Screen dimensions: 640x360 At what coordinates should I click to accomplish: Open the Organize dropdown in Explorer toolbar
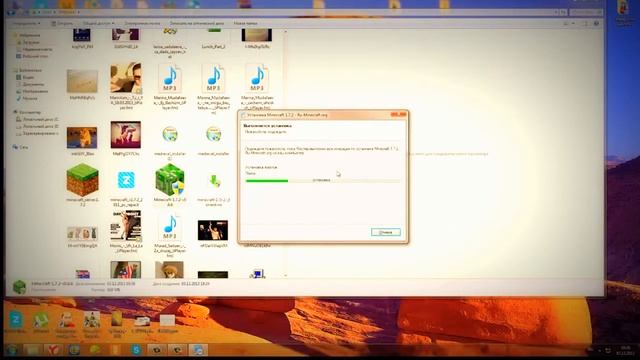(26, 24)
